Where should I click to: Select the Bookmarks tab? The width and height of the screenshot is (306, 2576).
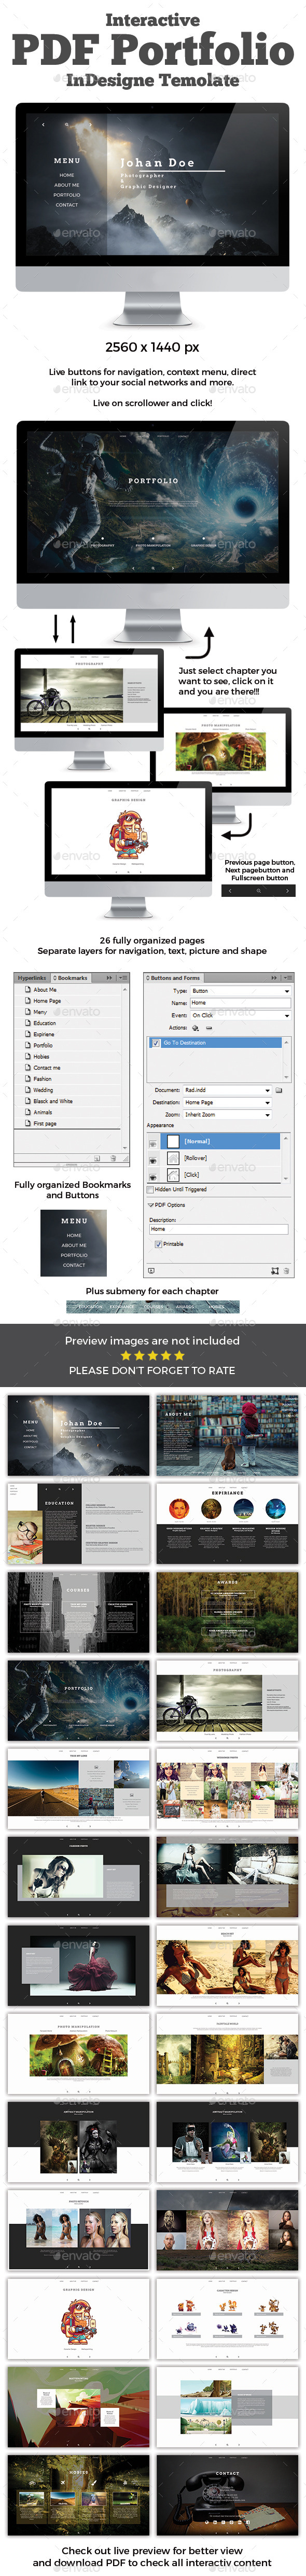70,978
